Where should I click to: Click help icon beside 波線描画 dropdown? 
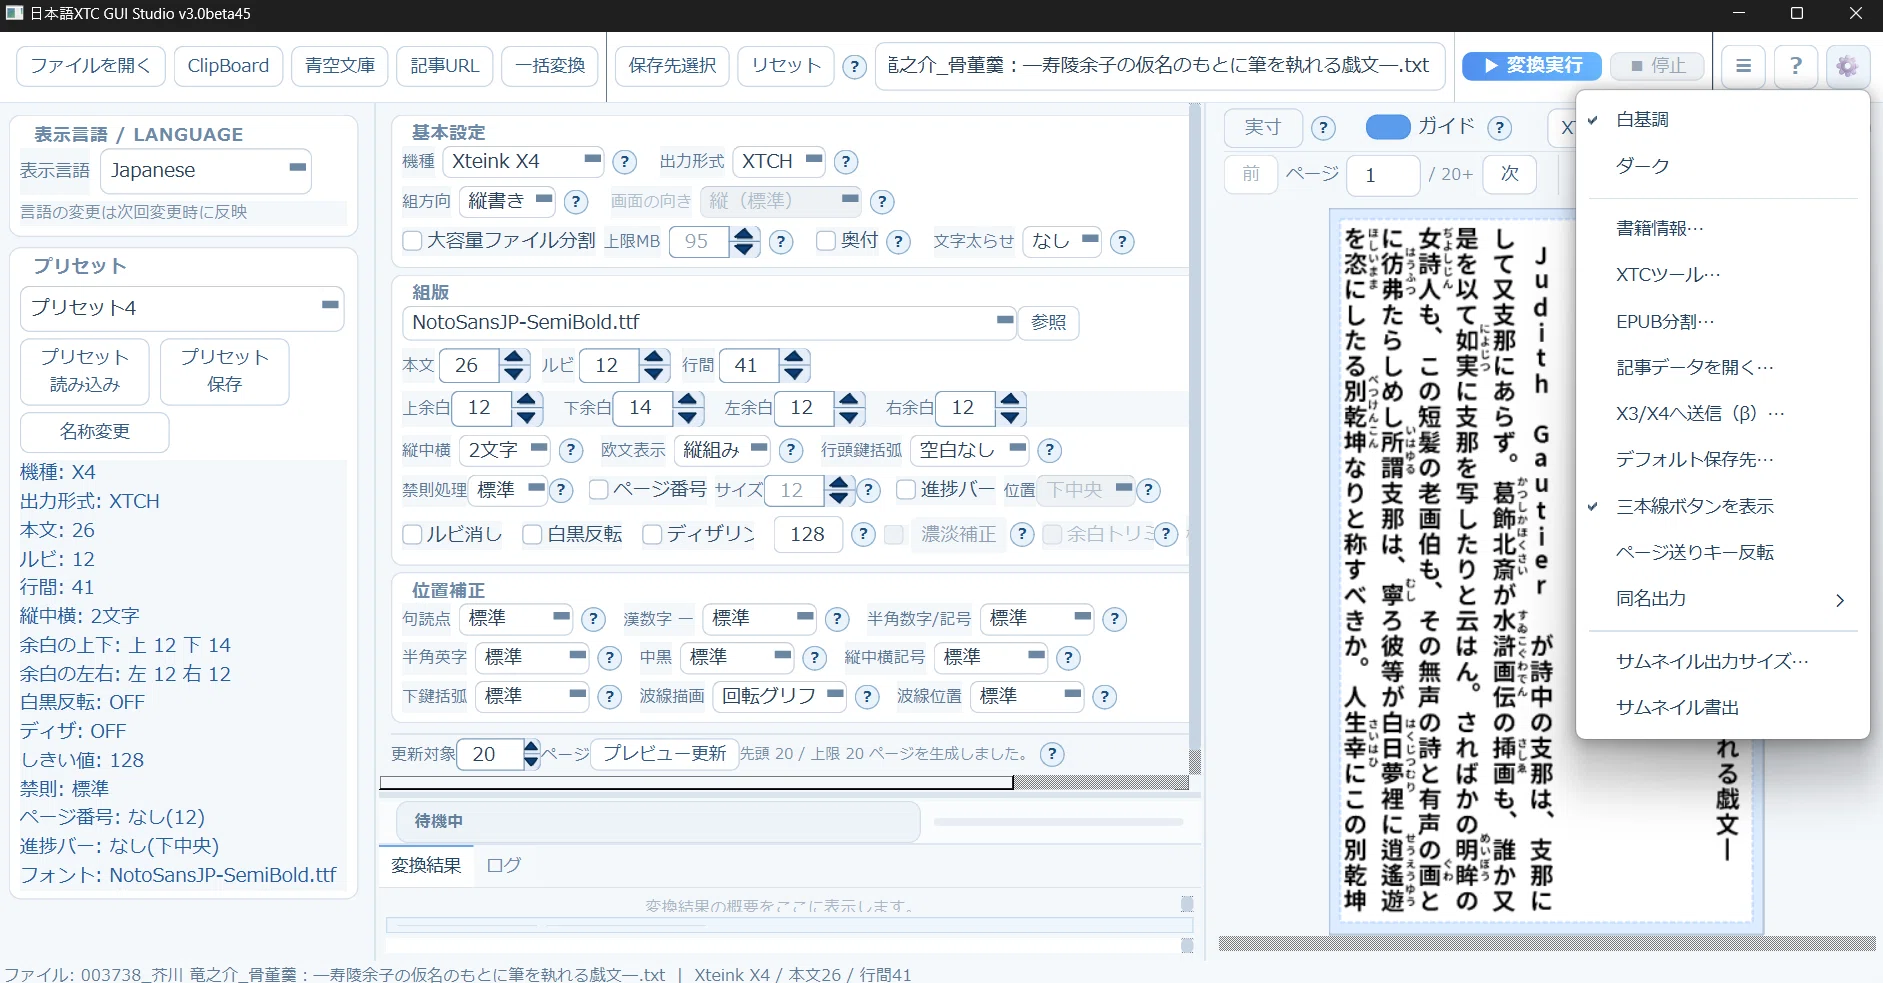point(867,697)
